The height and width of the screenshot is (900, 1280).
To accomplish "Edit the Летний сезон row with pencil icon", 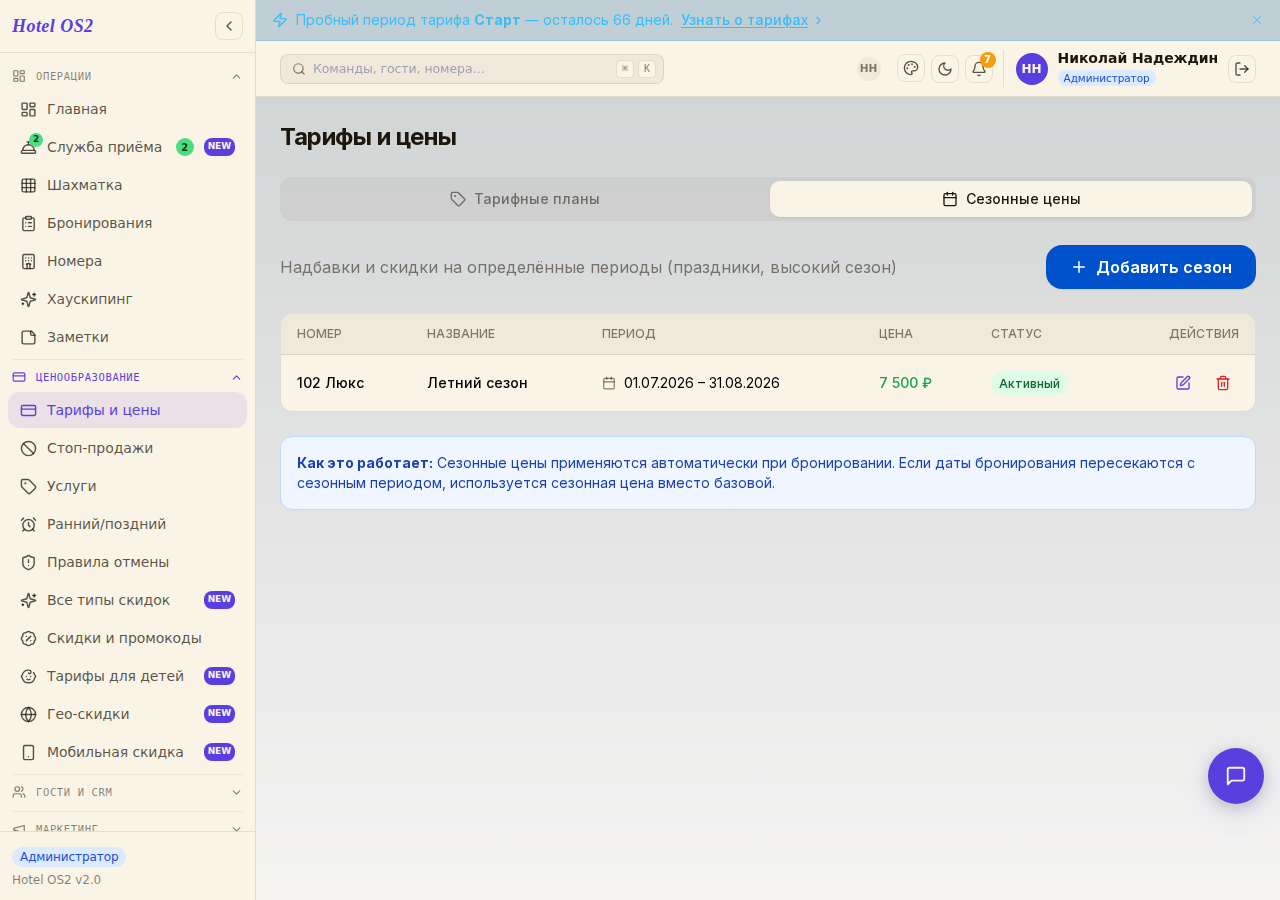I will coord(1183,383).
